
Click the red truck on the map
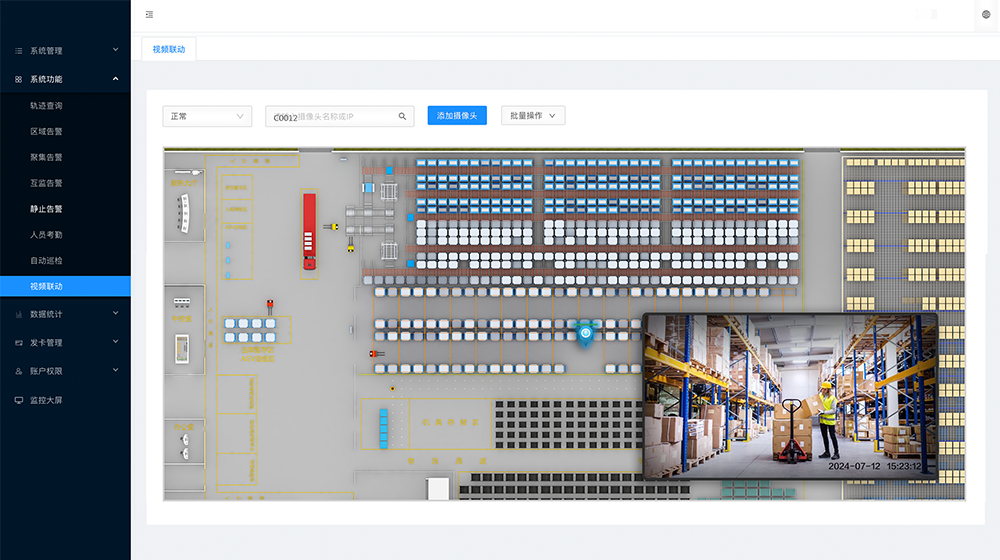pyautogui.click(x=310, y=231)
